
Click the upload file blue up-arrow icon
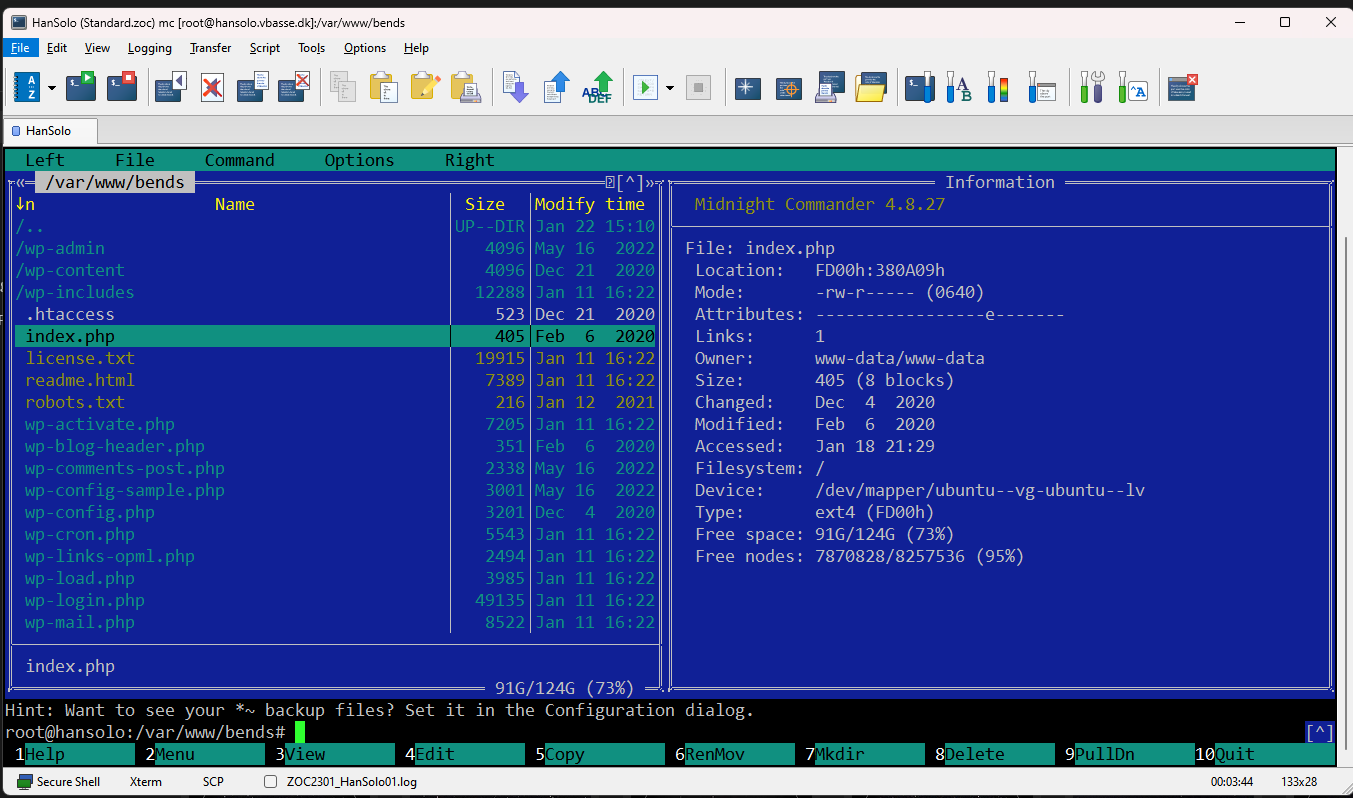[556, 87]
